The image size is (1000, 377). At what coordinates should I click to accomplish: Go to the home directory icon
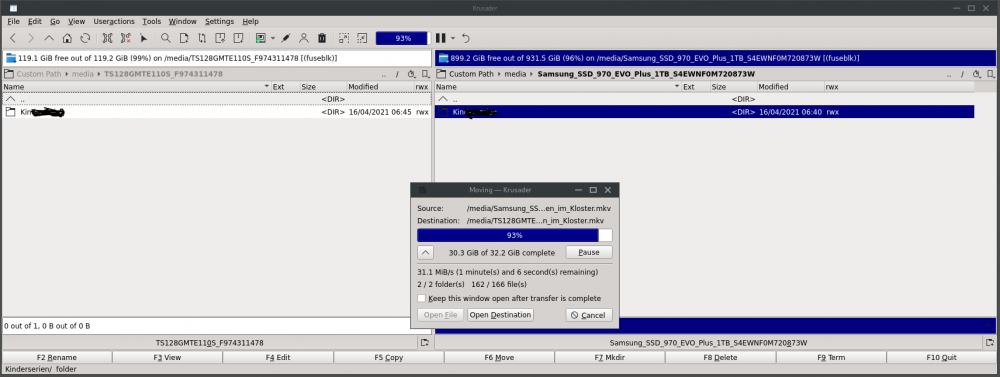coord(67,38)
